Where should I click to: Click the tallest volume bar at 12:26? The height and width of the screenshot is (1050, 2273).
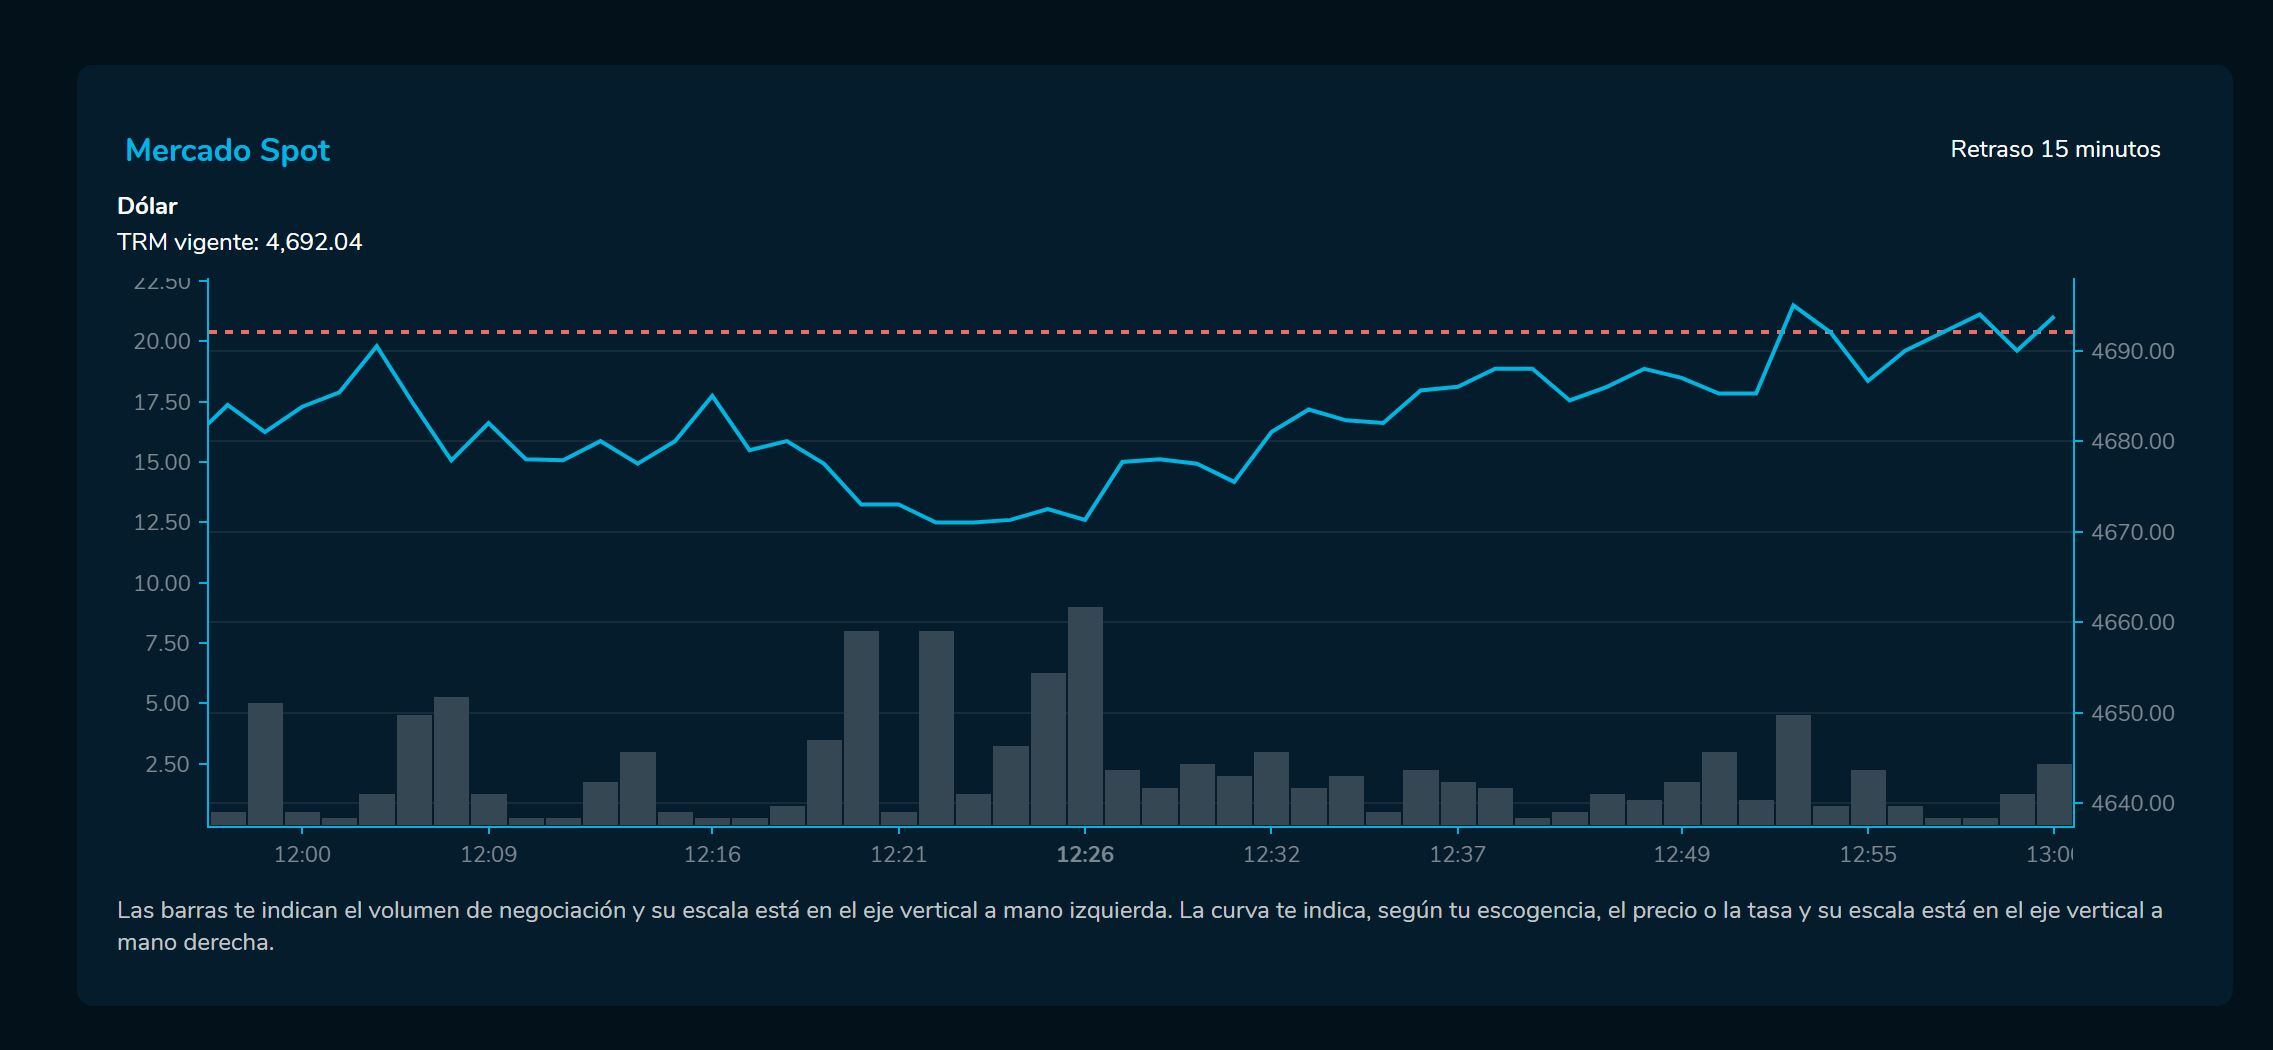click(1085, 715)
